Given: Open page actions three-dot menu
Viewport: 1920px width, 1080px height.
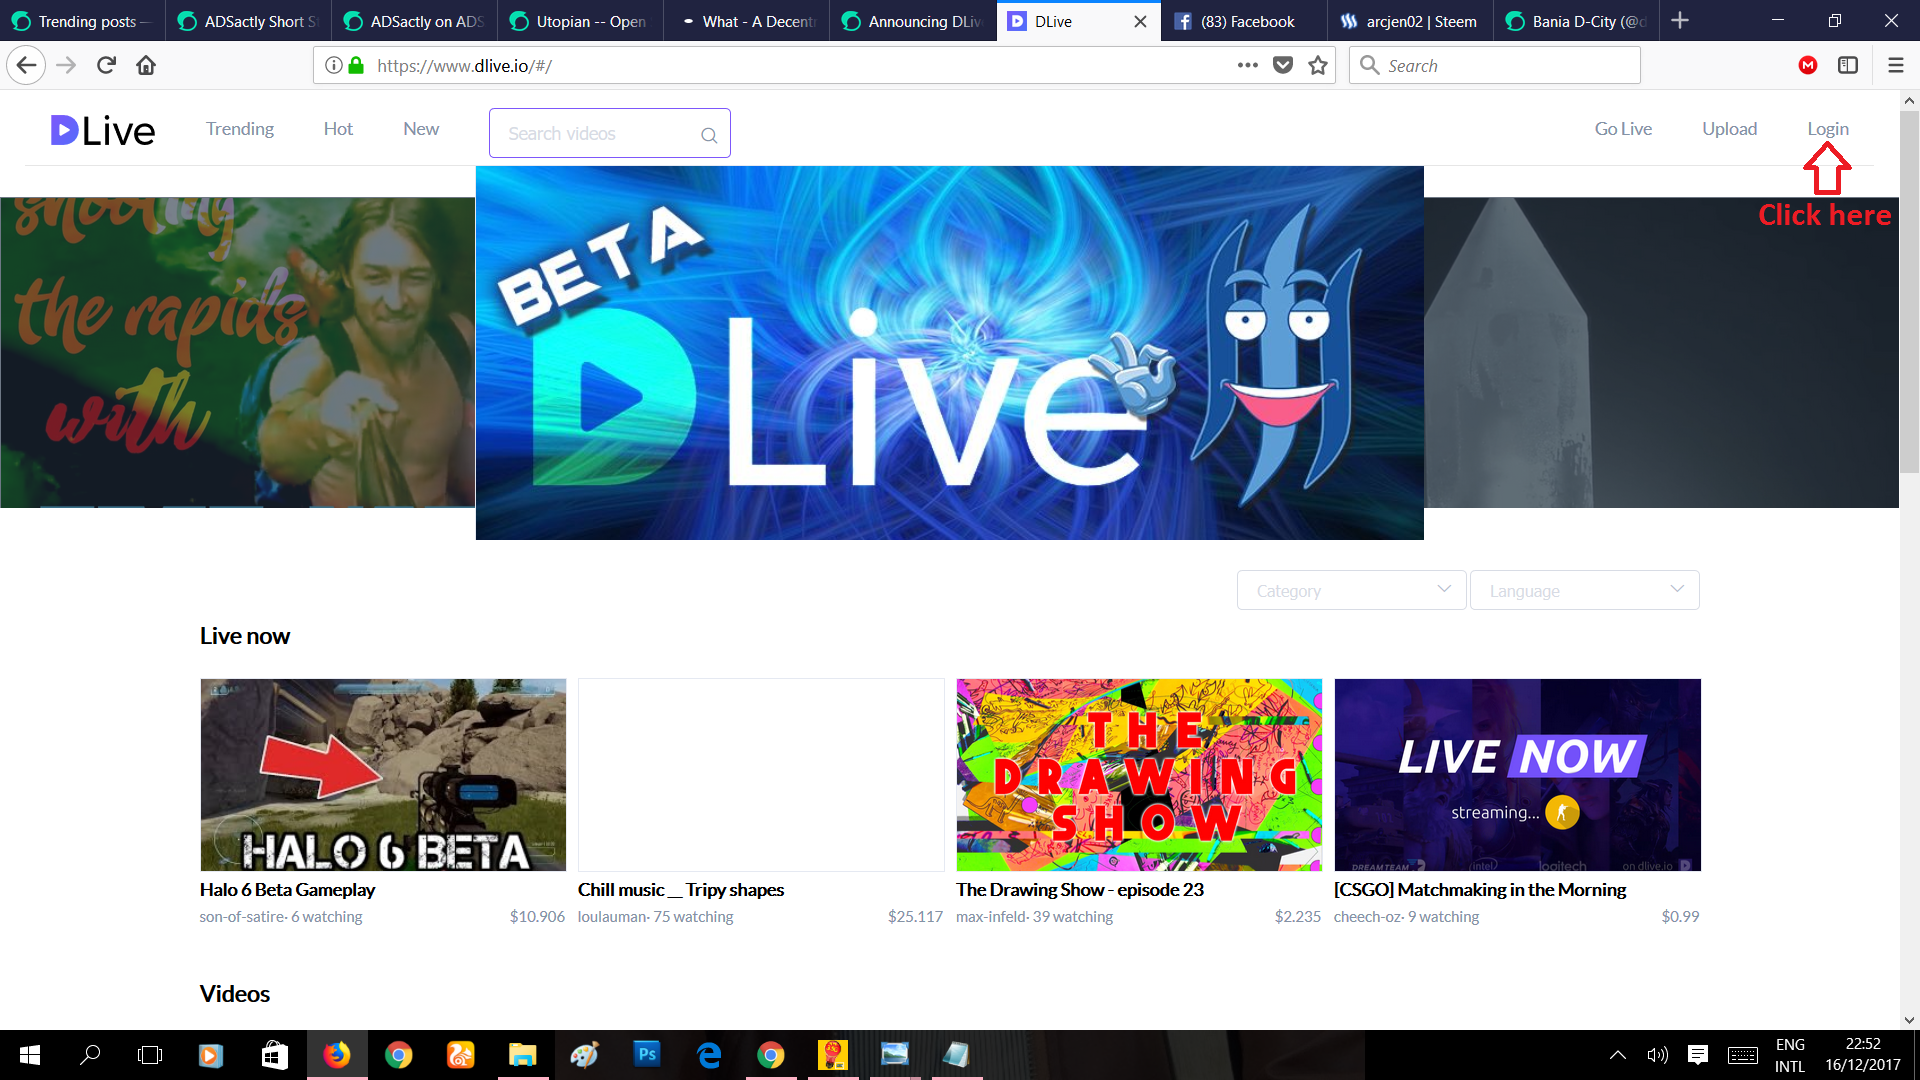Looking at the screenshot, I should click(x=1247, y=66).
